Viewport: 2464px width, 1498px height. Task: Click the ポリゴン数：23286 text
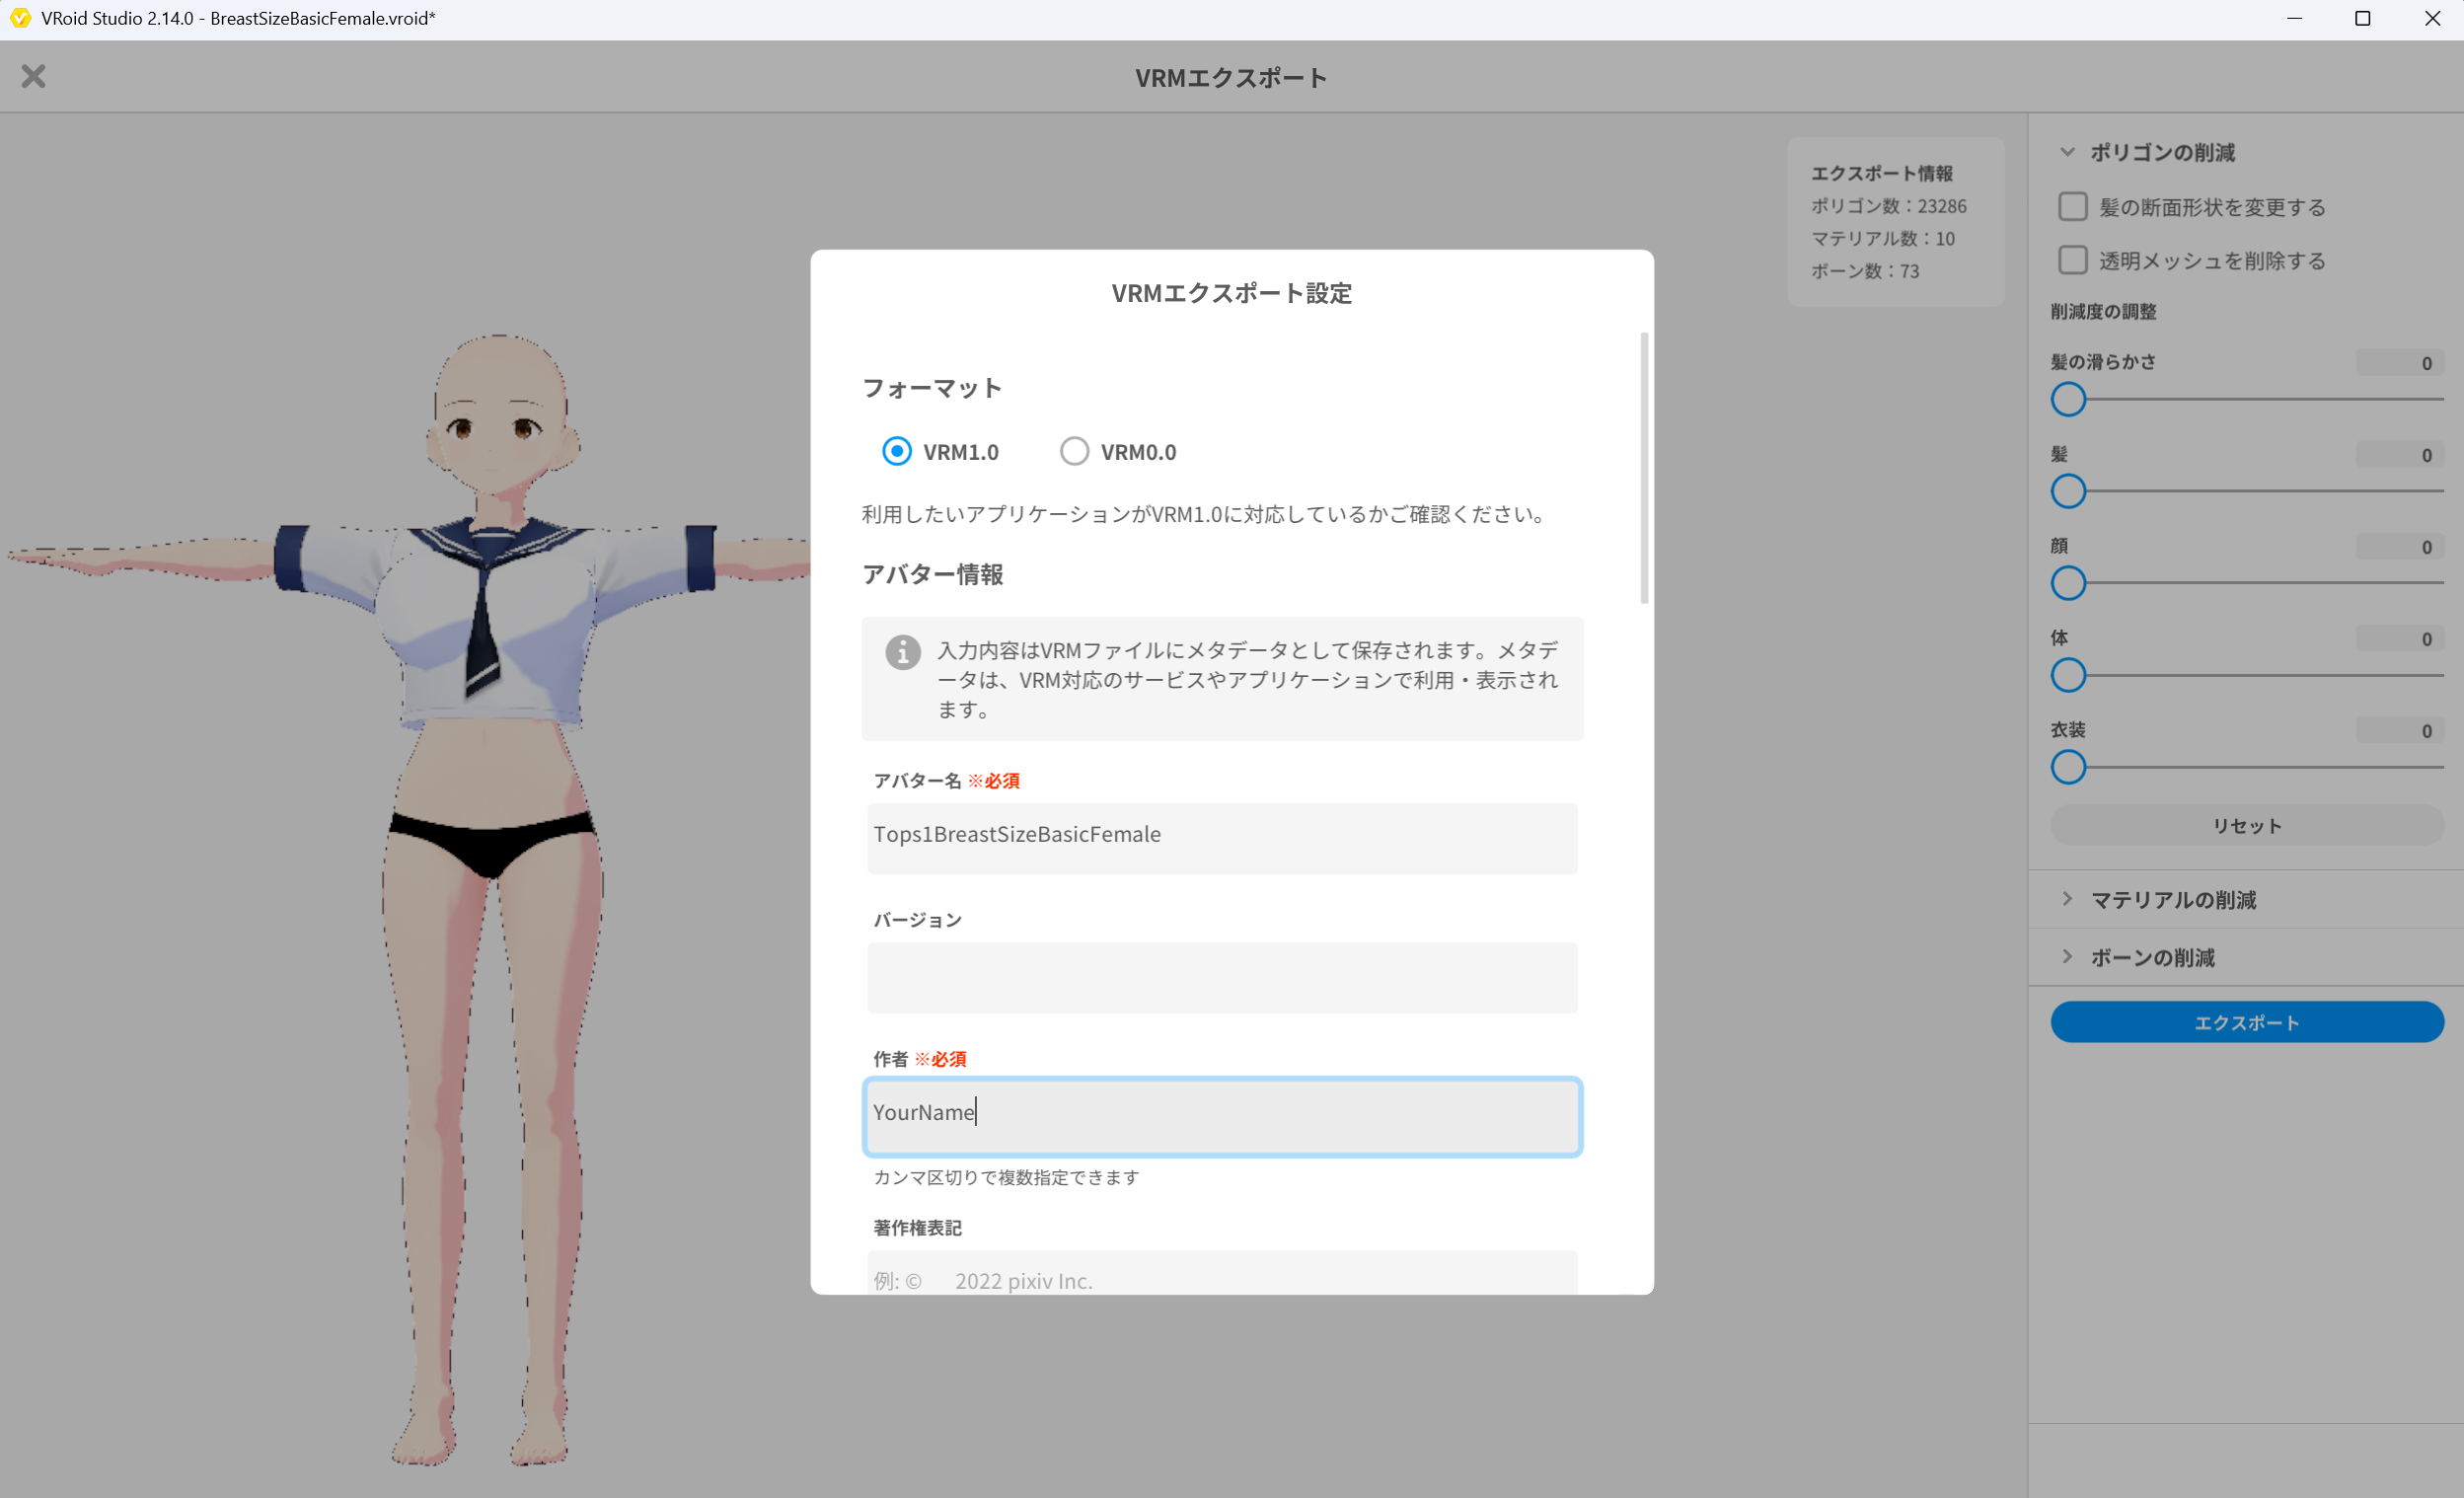[x=1888, y=206]
